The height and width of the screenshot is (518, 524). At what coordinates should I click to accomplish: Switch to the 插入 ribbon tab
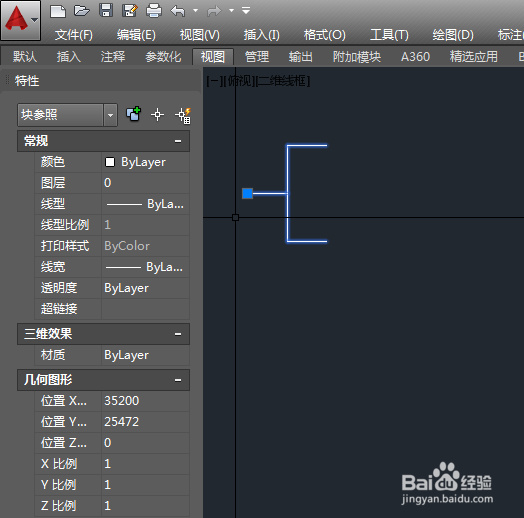point(69,56)
